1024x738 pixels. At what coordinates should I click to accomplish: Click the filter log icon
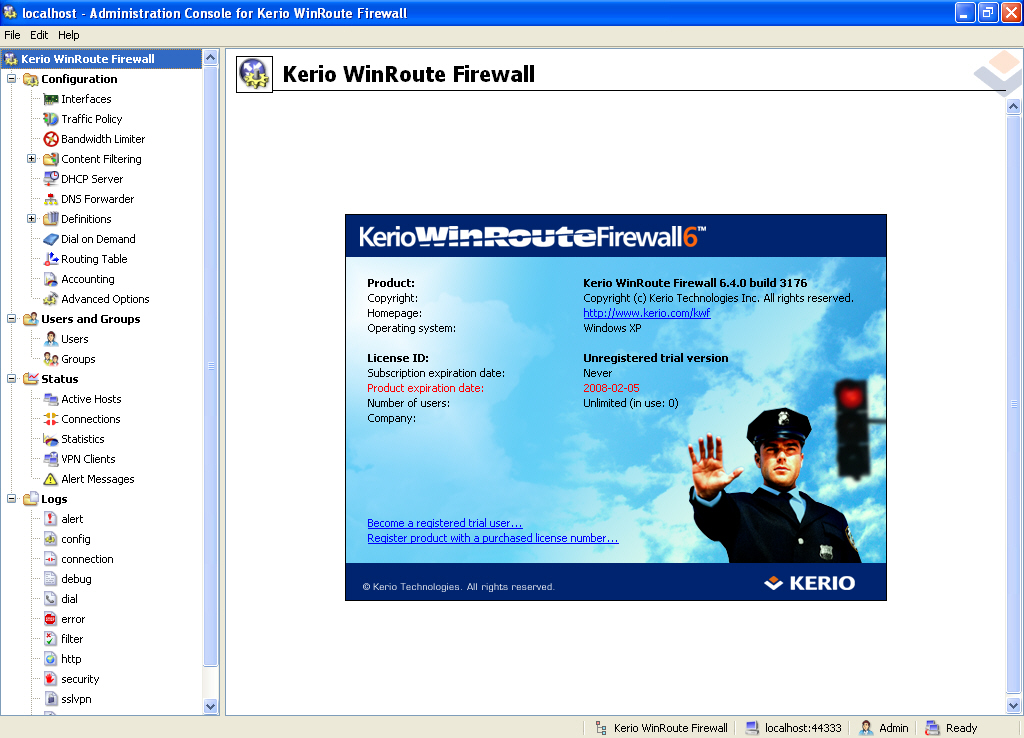[x=51, y=639]
